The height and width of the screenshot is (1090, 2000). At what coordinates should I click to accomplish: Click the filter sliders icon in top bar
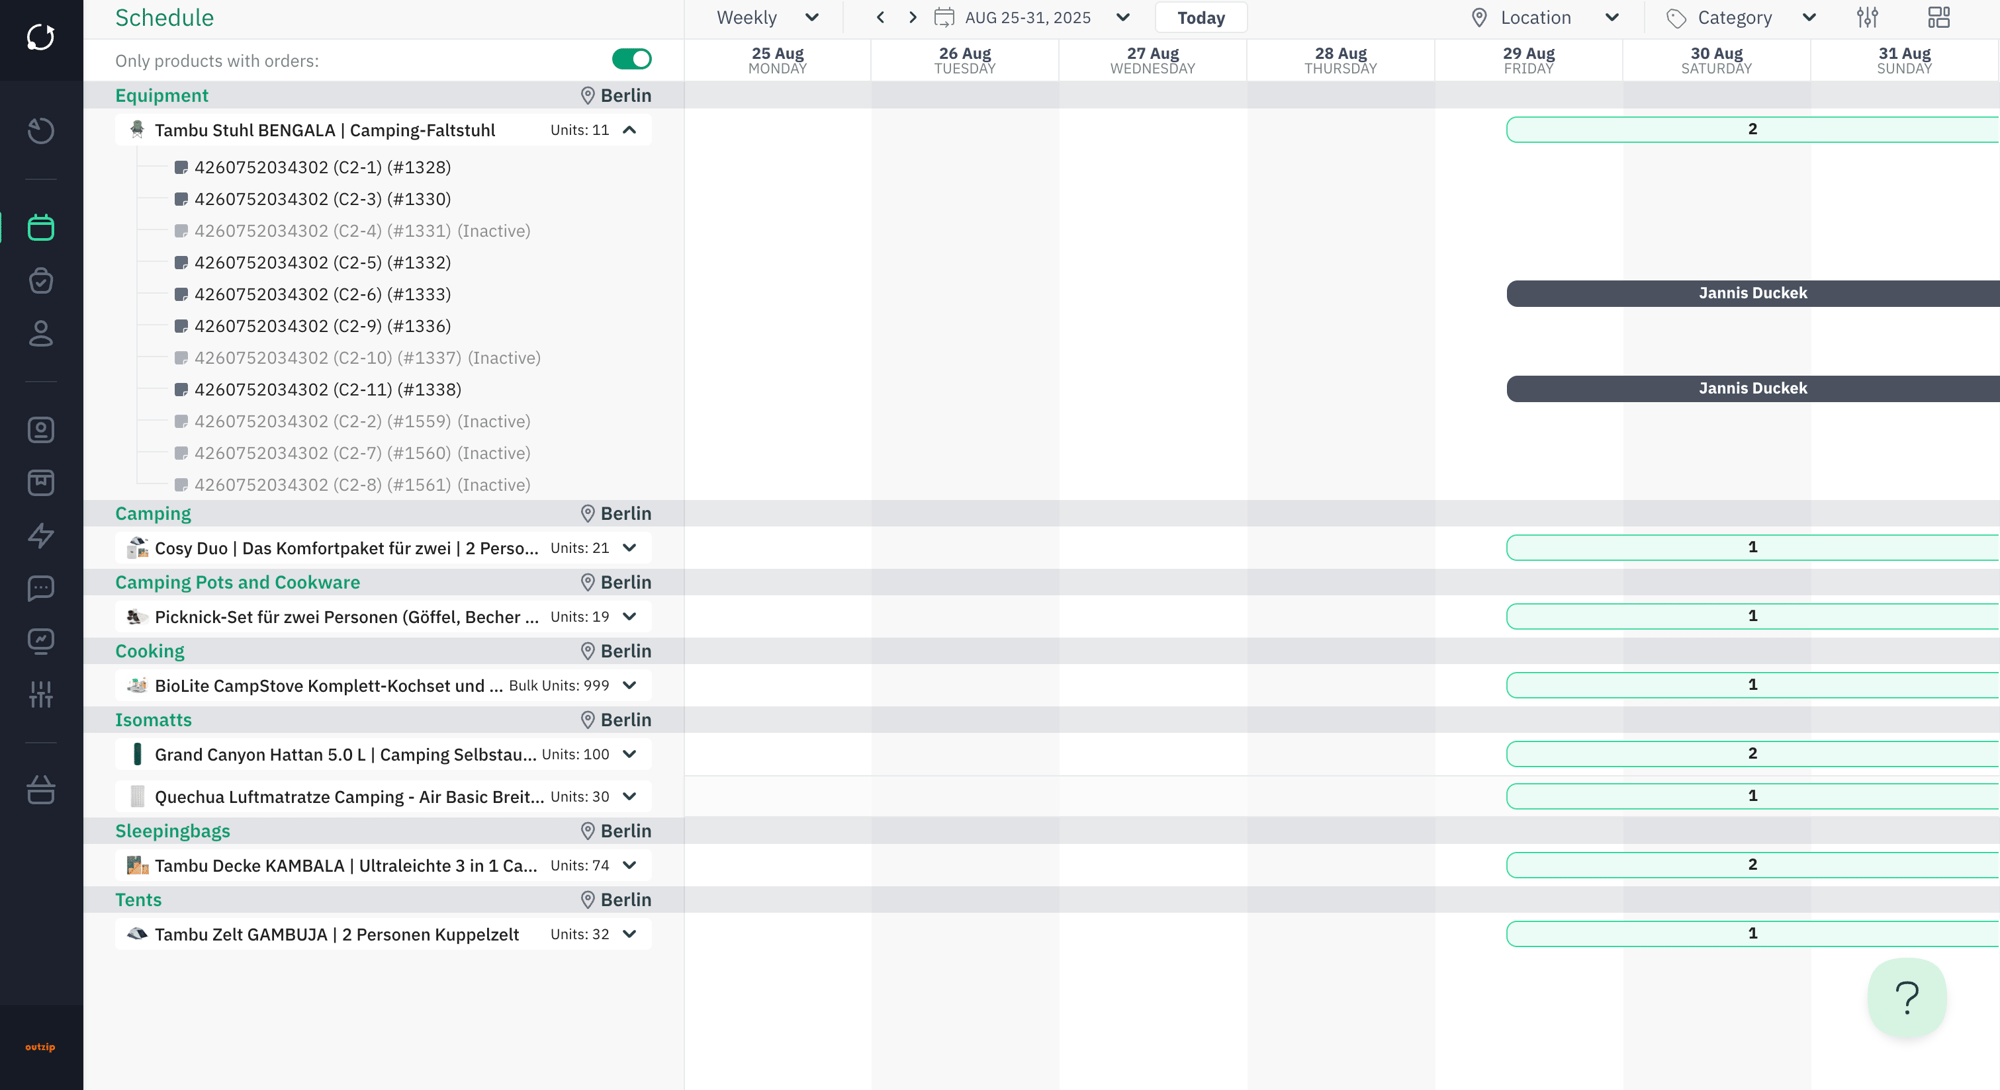(1867, 17)
